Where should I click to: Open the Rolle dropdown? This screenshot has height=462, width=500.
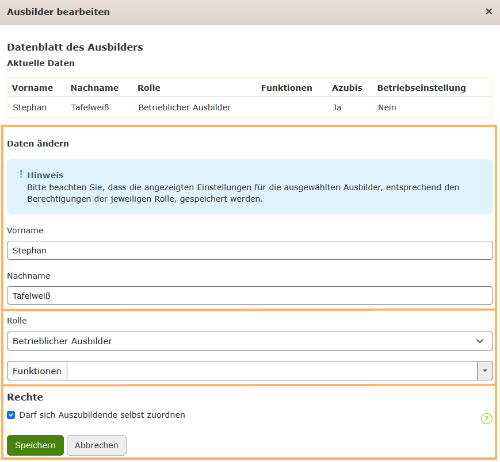[x=250, y=341]
